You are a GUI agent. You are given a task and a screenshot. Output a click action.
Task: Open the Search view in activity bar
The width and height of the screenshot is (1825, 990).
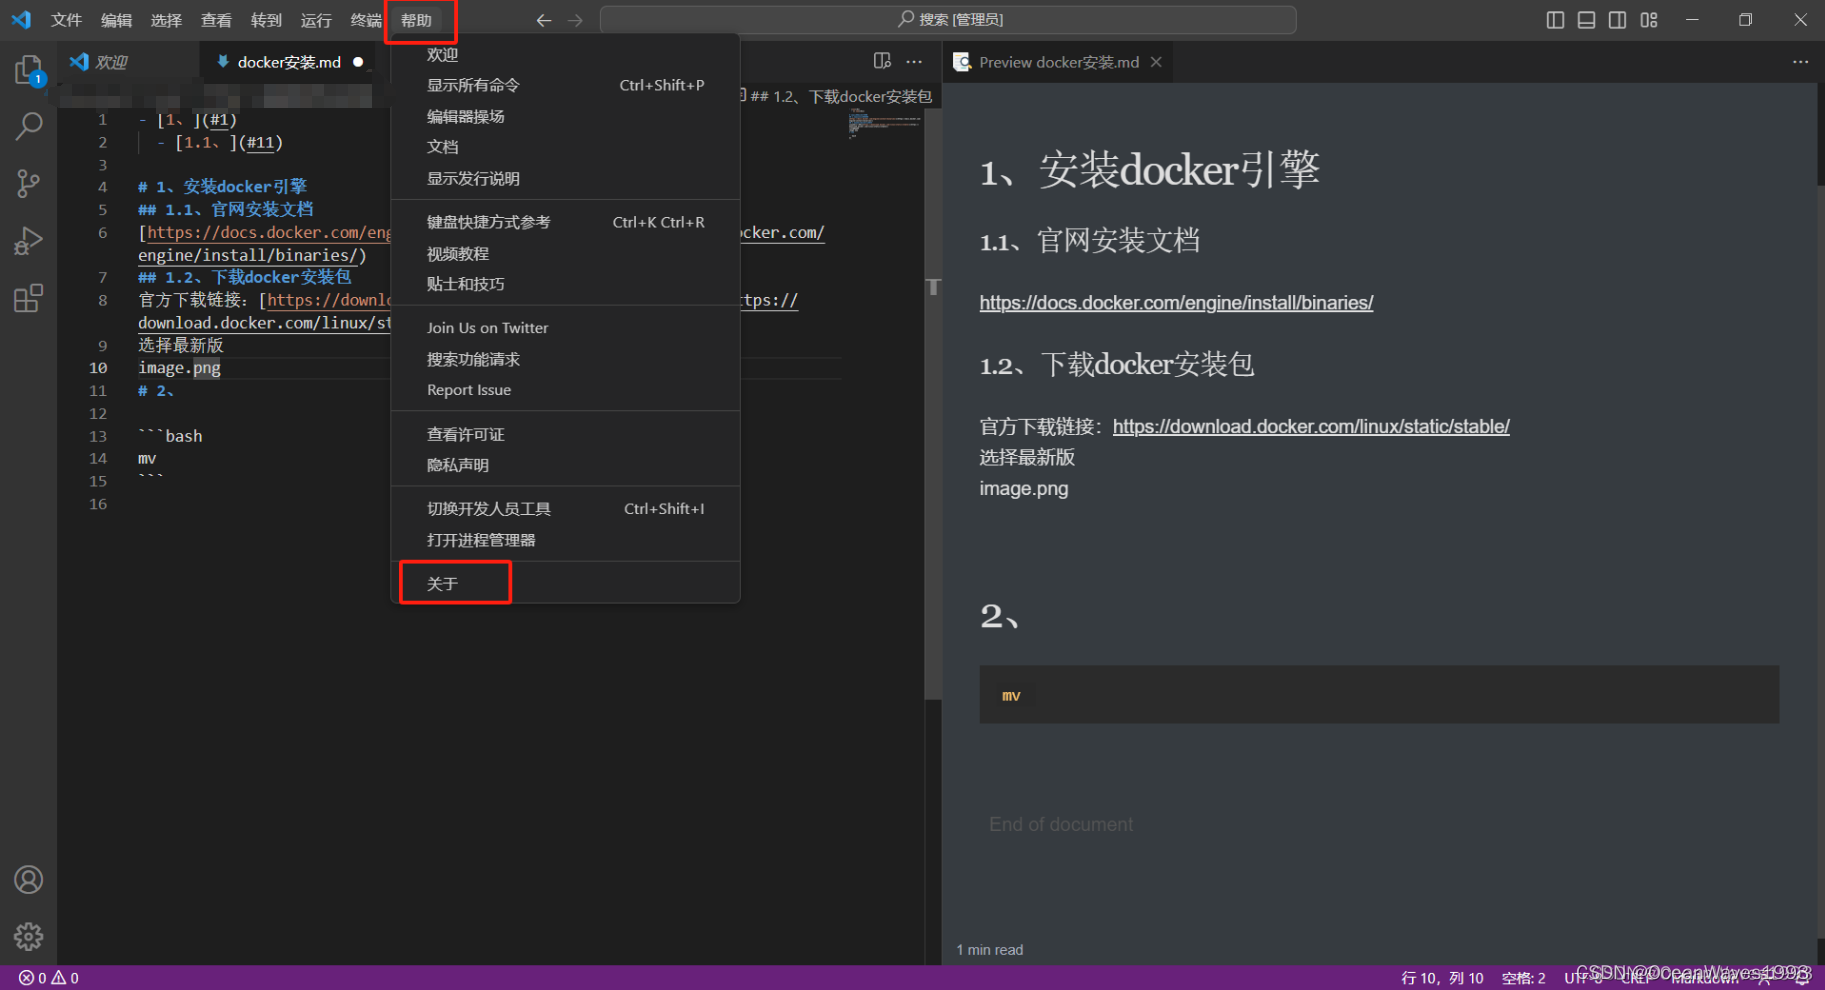coord(28,126)
